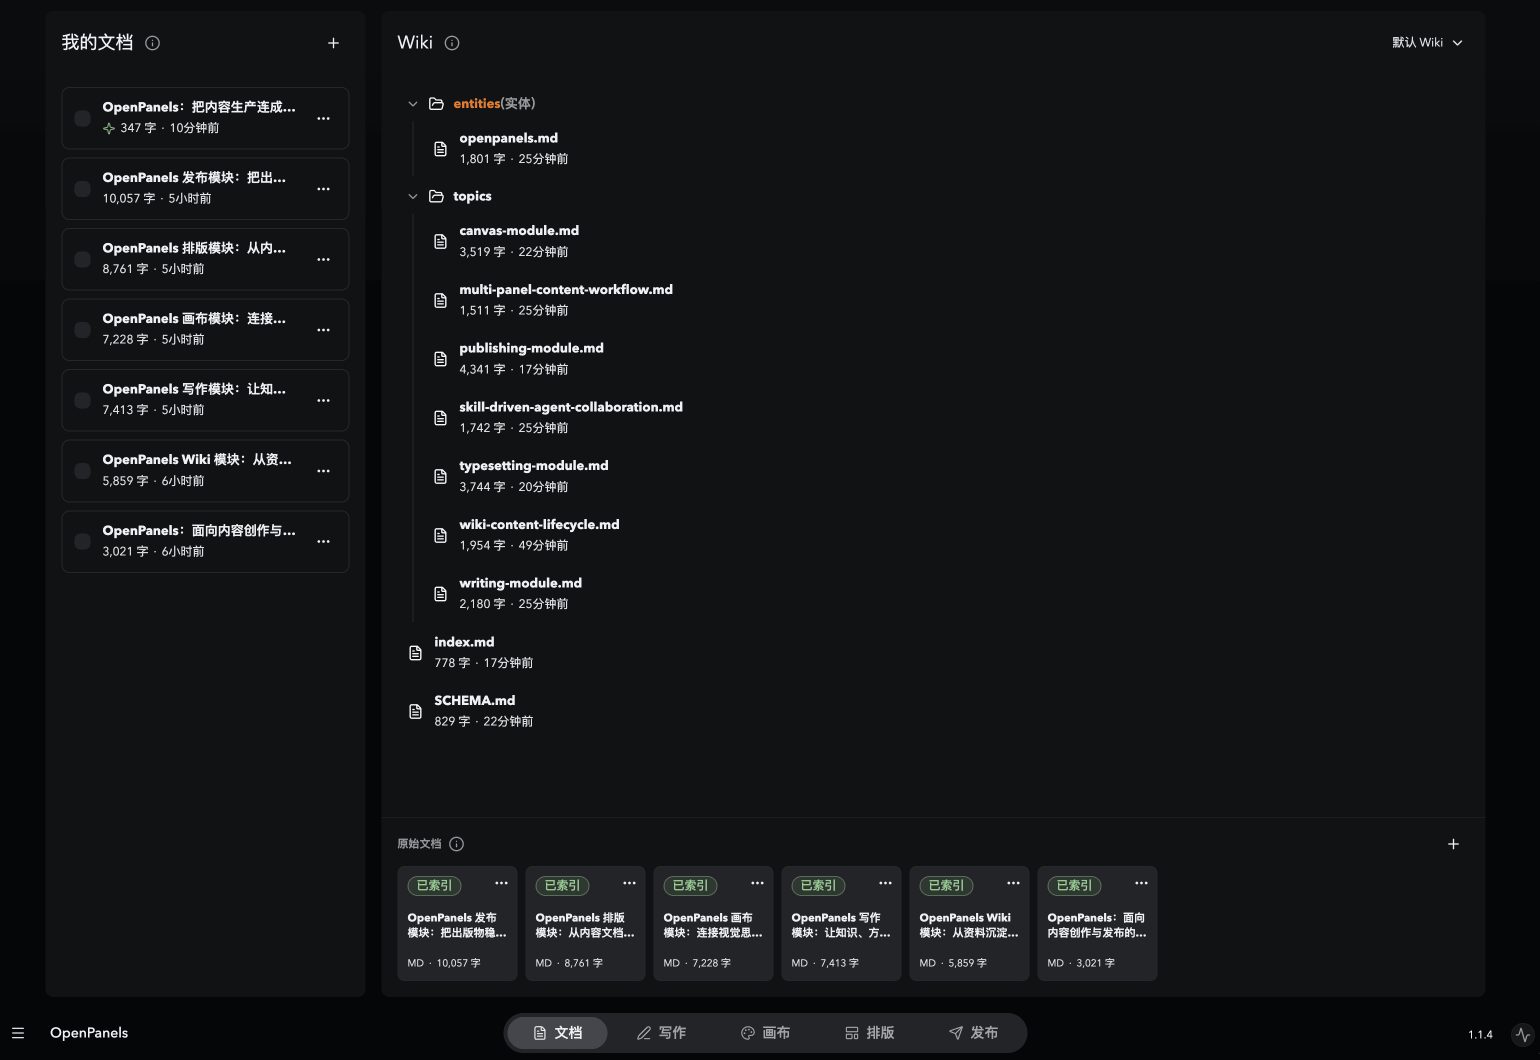Open more options for OpenPanels 画布模块 document in 我的文档
Screen dimensions: 1540x1060
click(x=323, y=330)
